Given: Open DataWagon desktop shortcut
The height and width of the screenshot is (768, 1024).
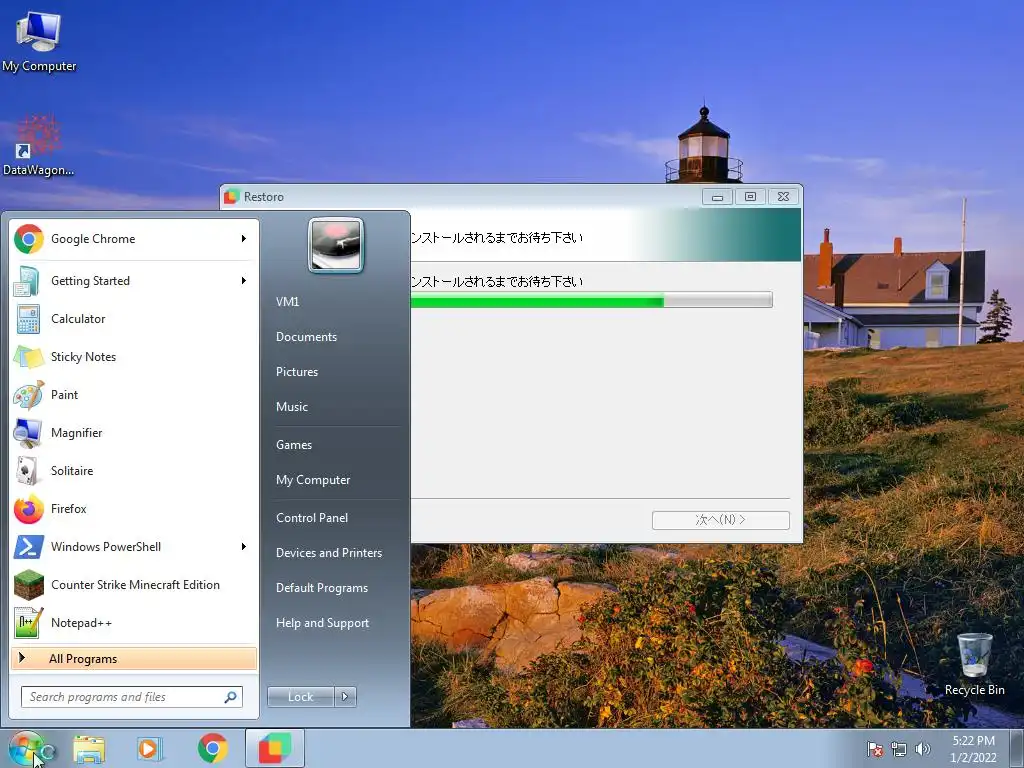Looking at the screenshot, I should click(x=38, y=147).
